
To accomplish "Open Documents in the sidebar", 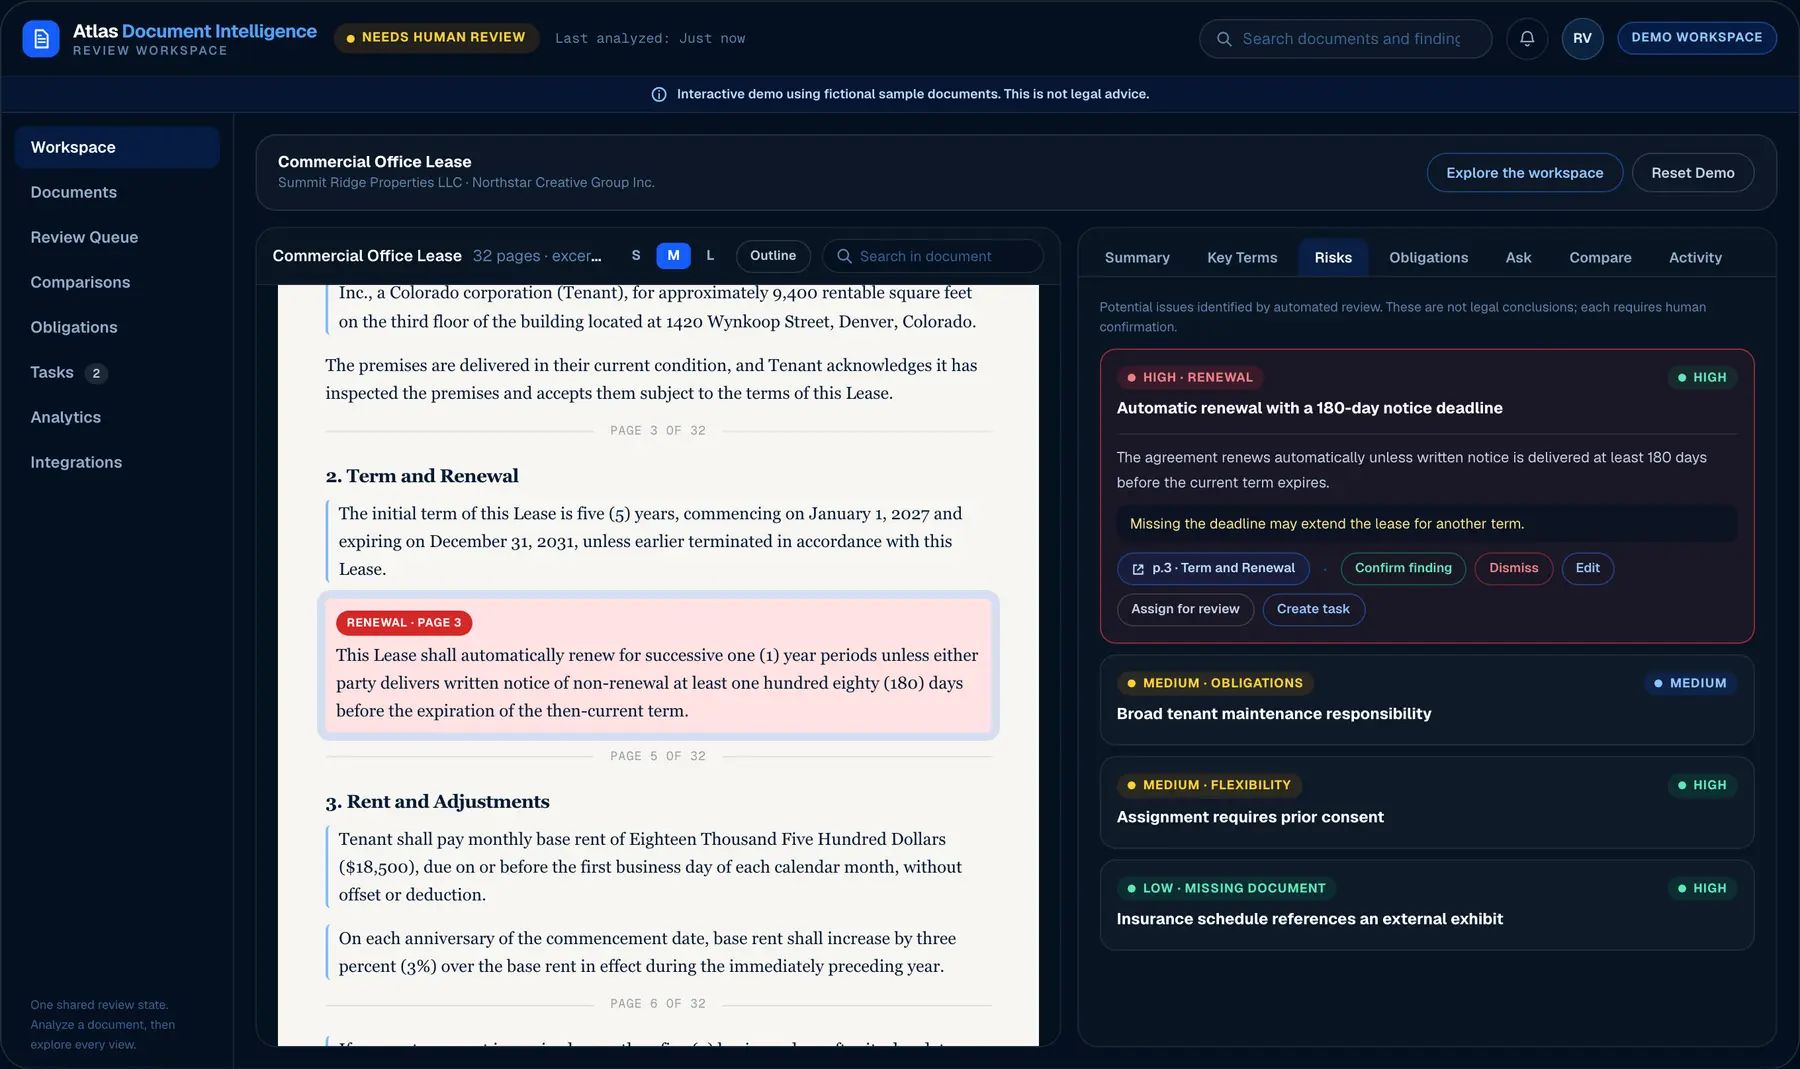I will point(117,192).
